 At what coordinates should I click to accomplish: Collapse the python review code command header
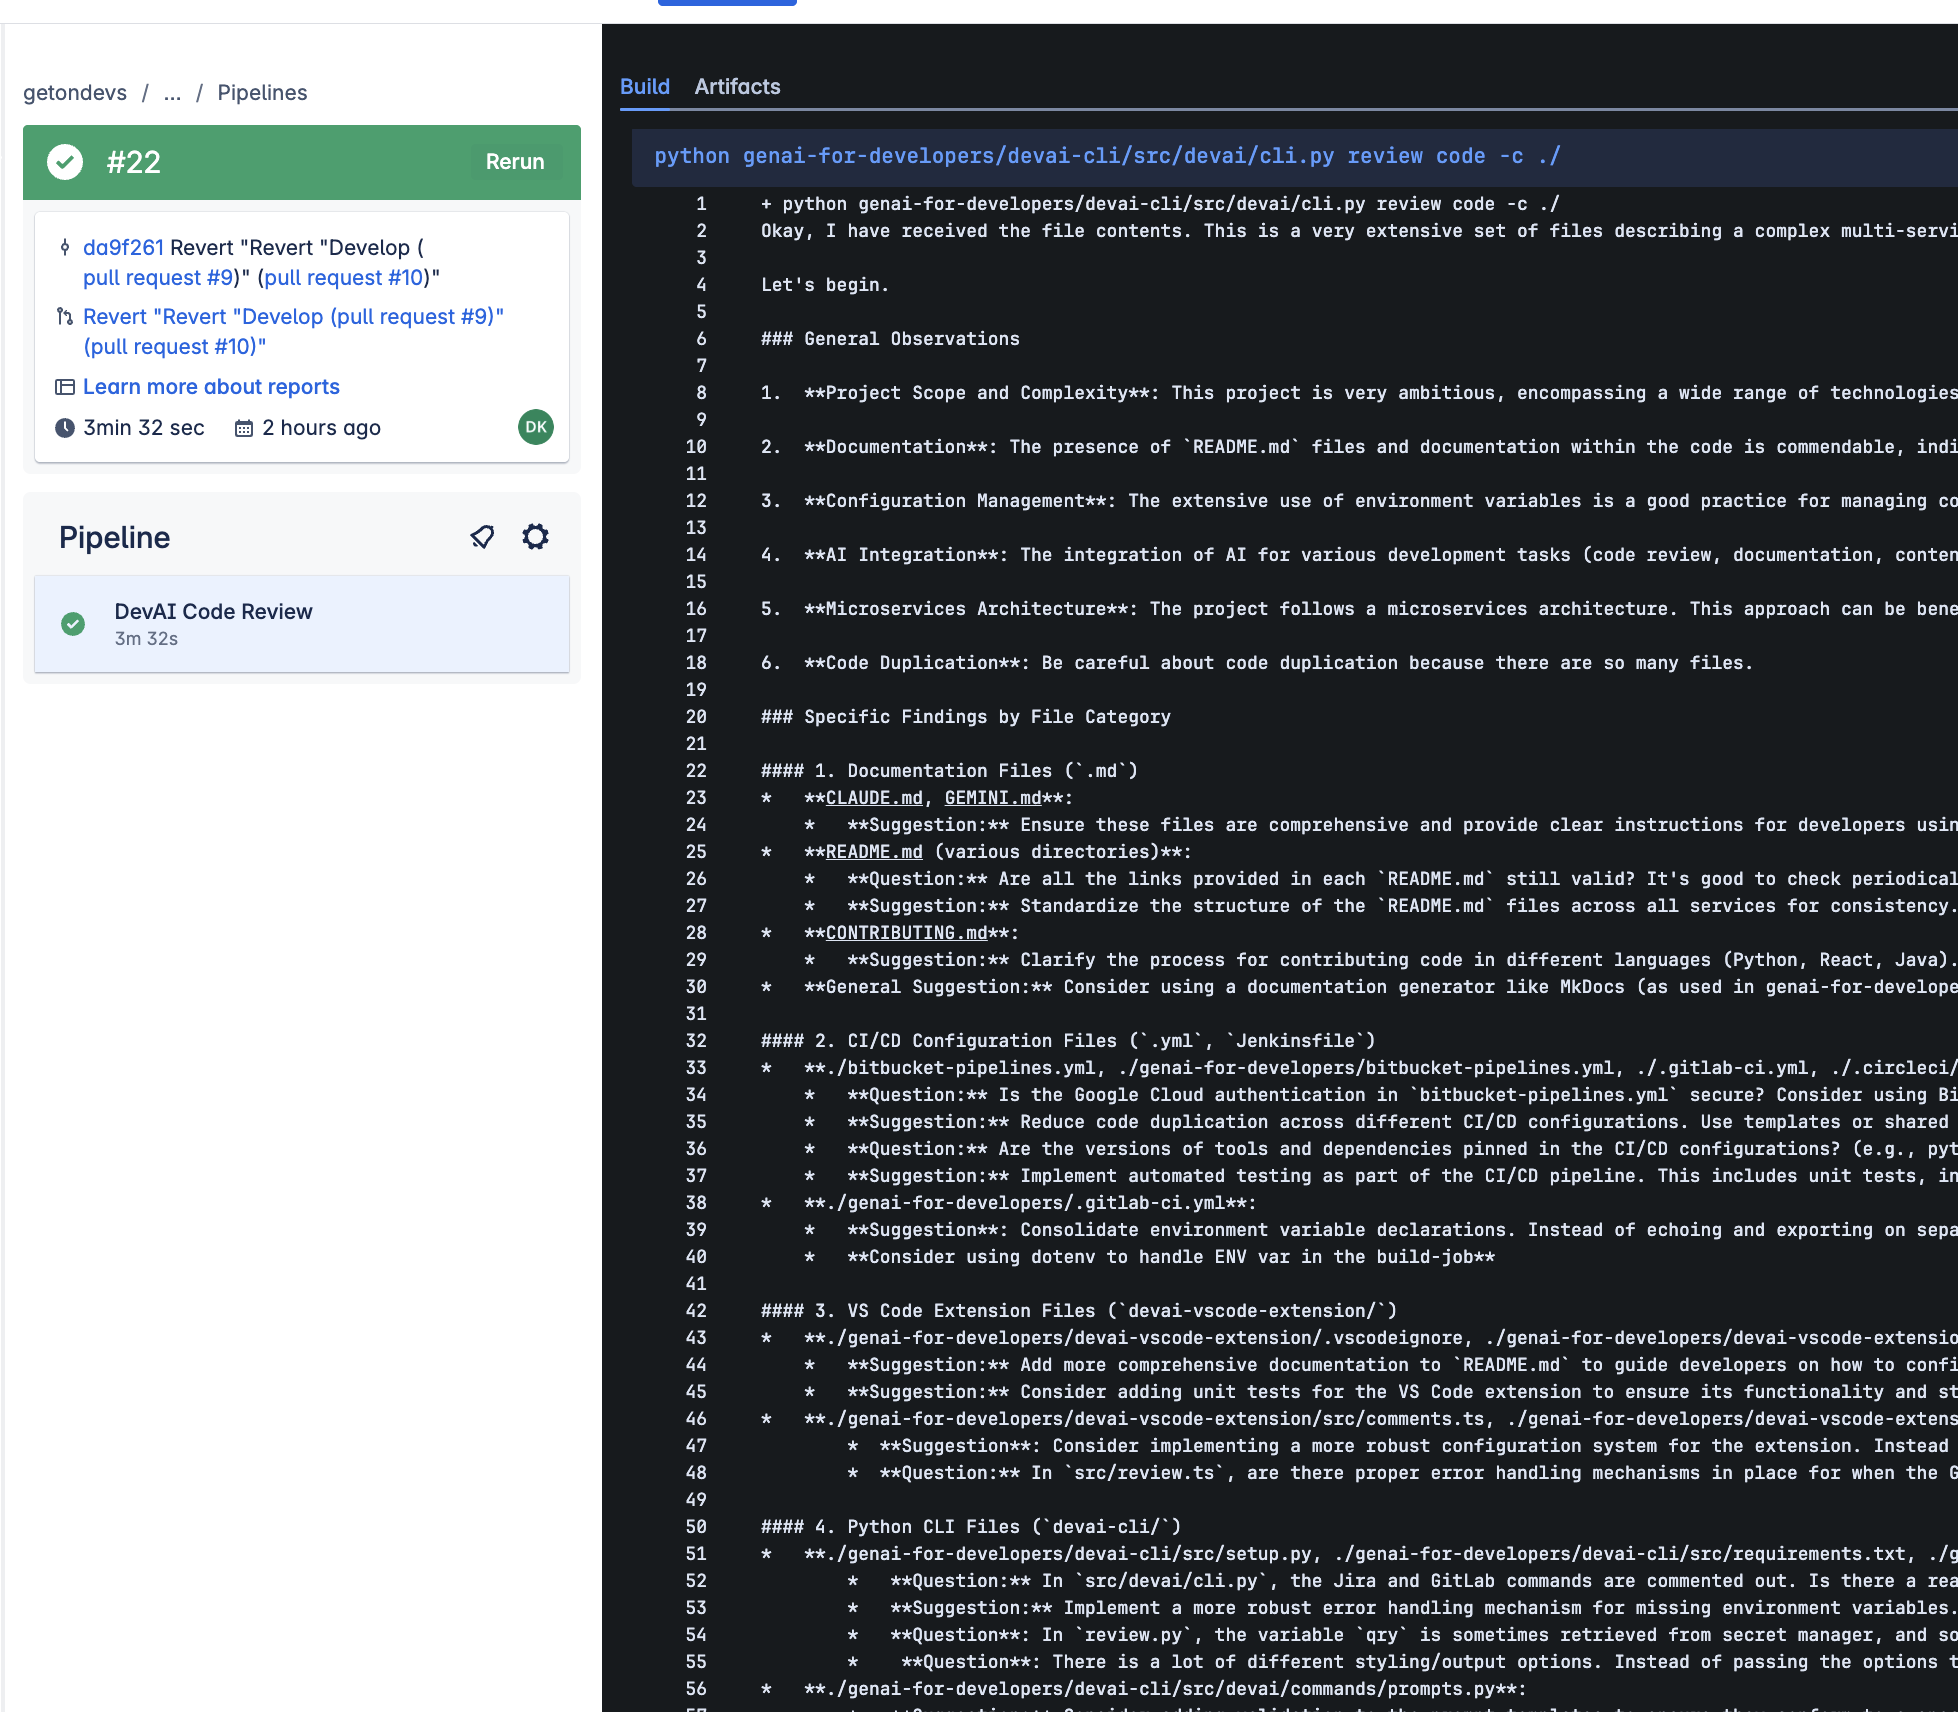pos(1106,156)
